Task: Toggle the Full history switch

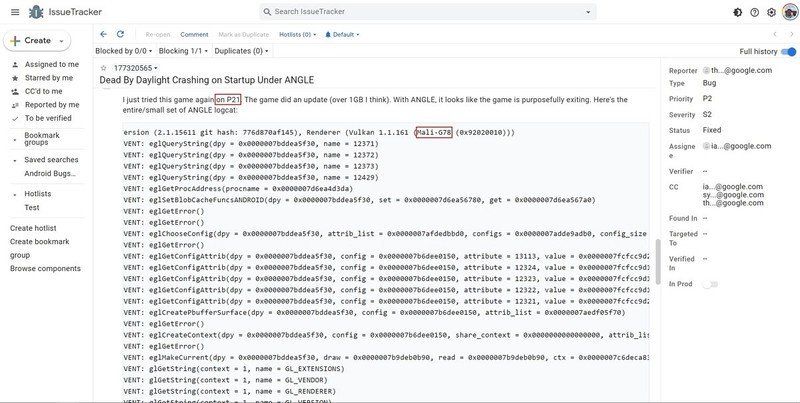Action: tap(790, 51)
